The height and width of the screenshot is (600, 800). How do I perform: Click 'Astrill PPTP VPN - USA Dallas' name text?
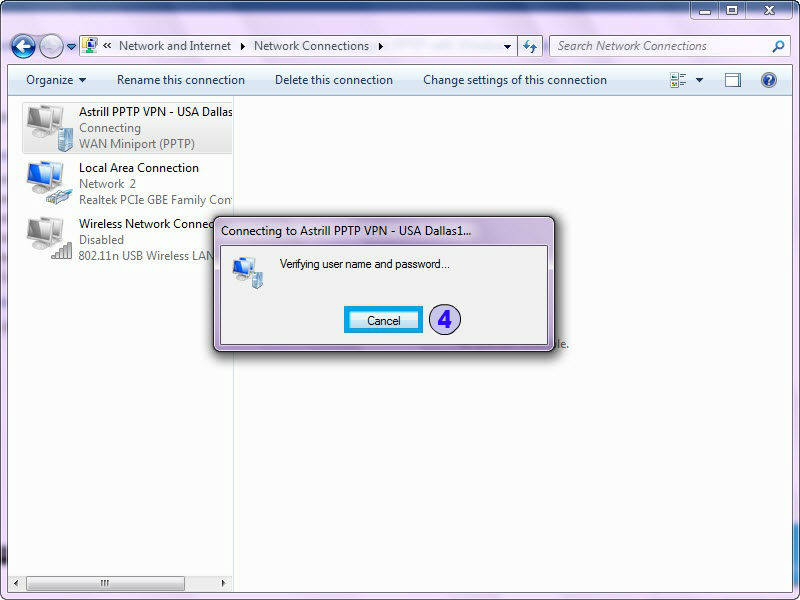(156, 112)
